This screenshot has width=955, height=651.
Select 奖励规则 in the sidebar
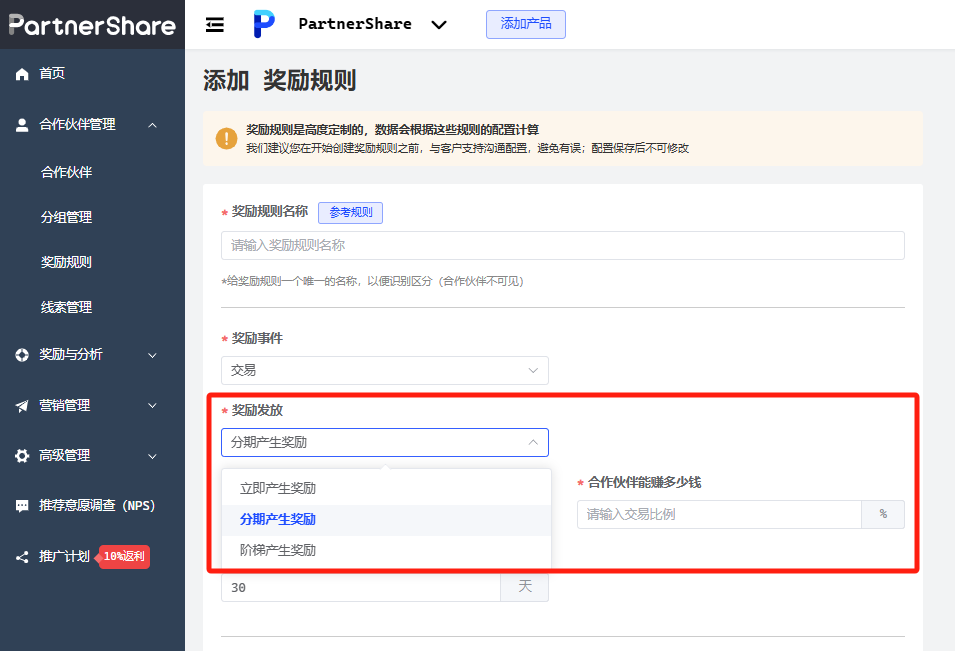point(66,261)
